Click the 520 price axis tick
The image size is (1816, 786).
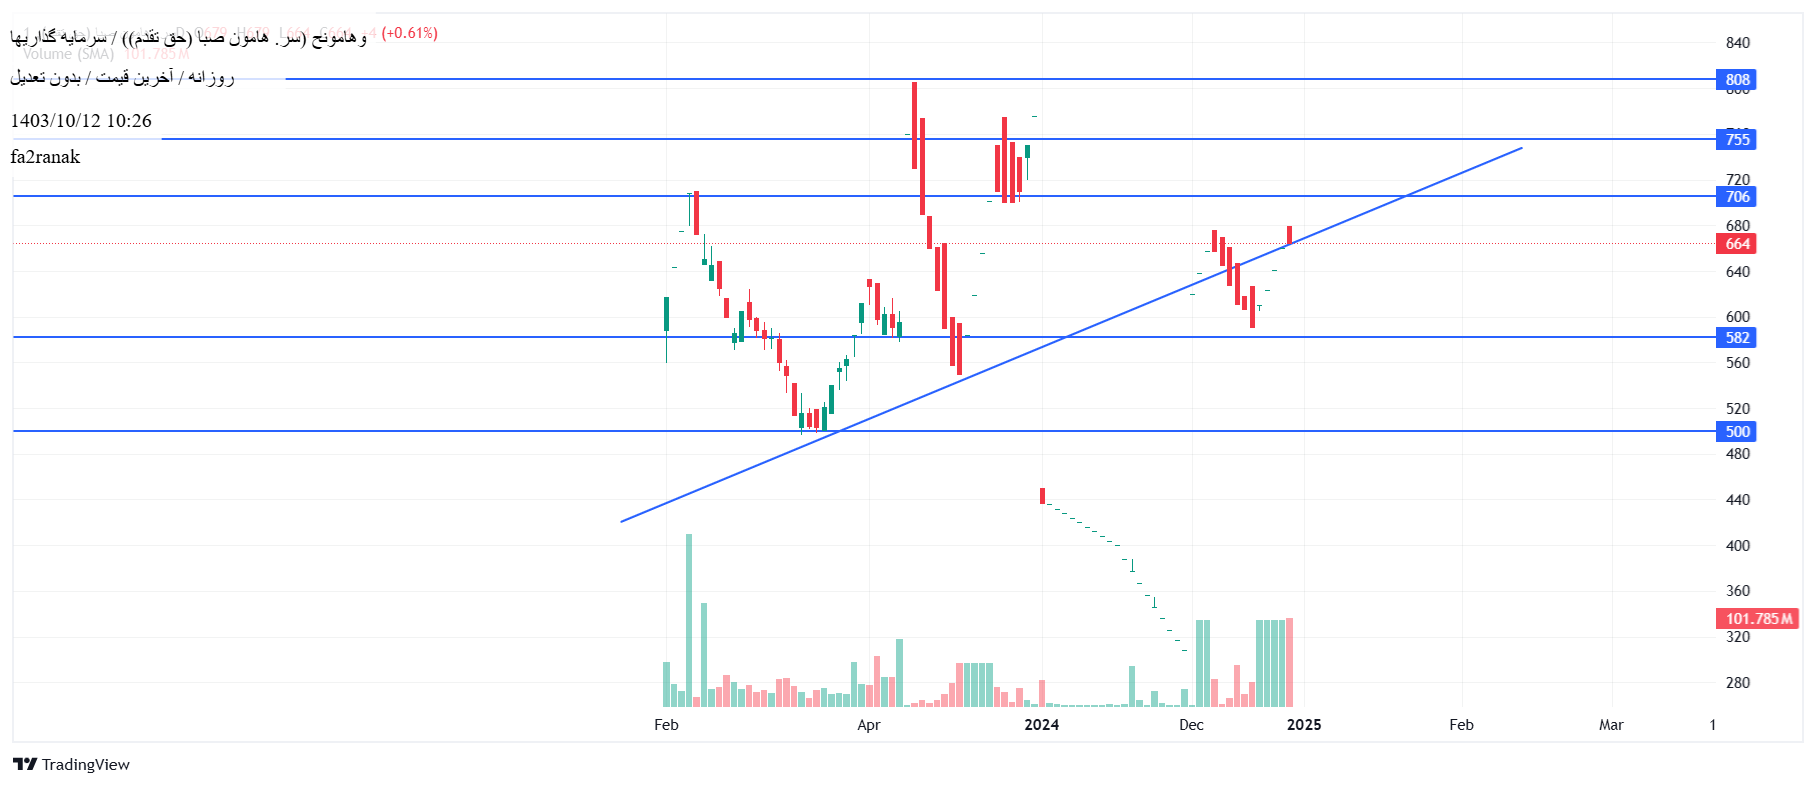1738,409
